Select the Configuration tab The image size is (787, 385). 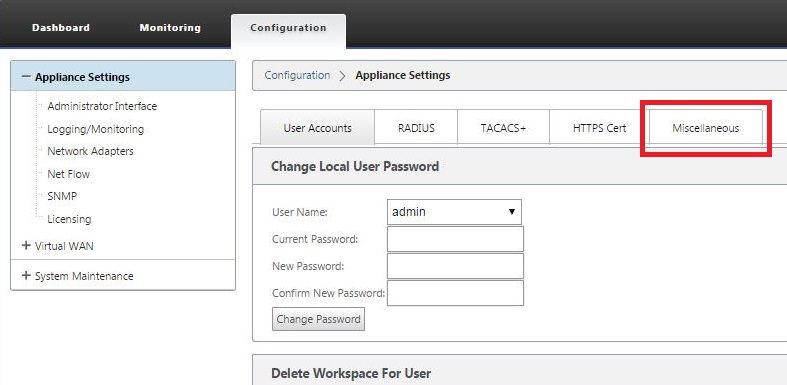pos(288,28)
